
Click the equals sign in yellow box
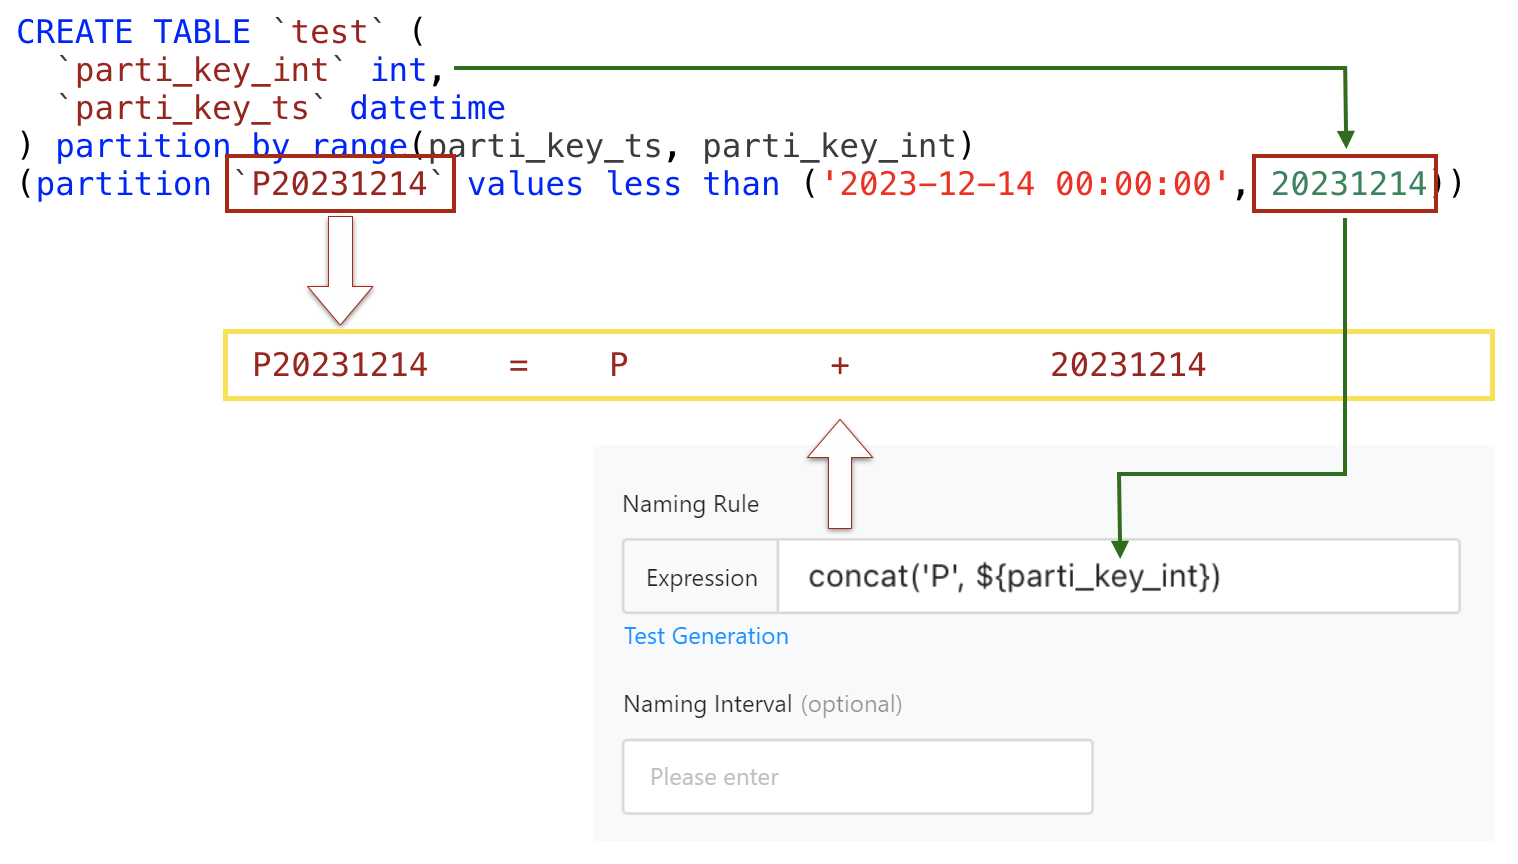coord(518,366)
